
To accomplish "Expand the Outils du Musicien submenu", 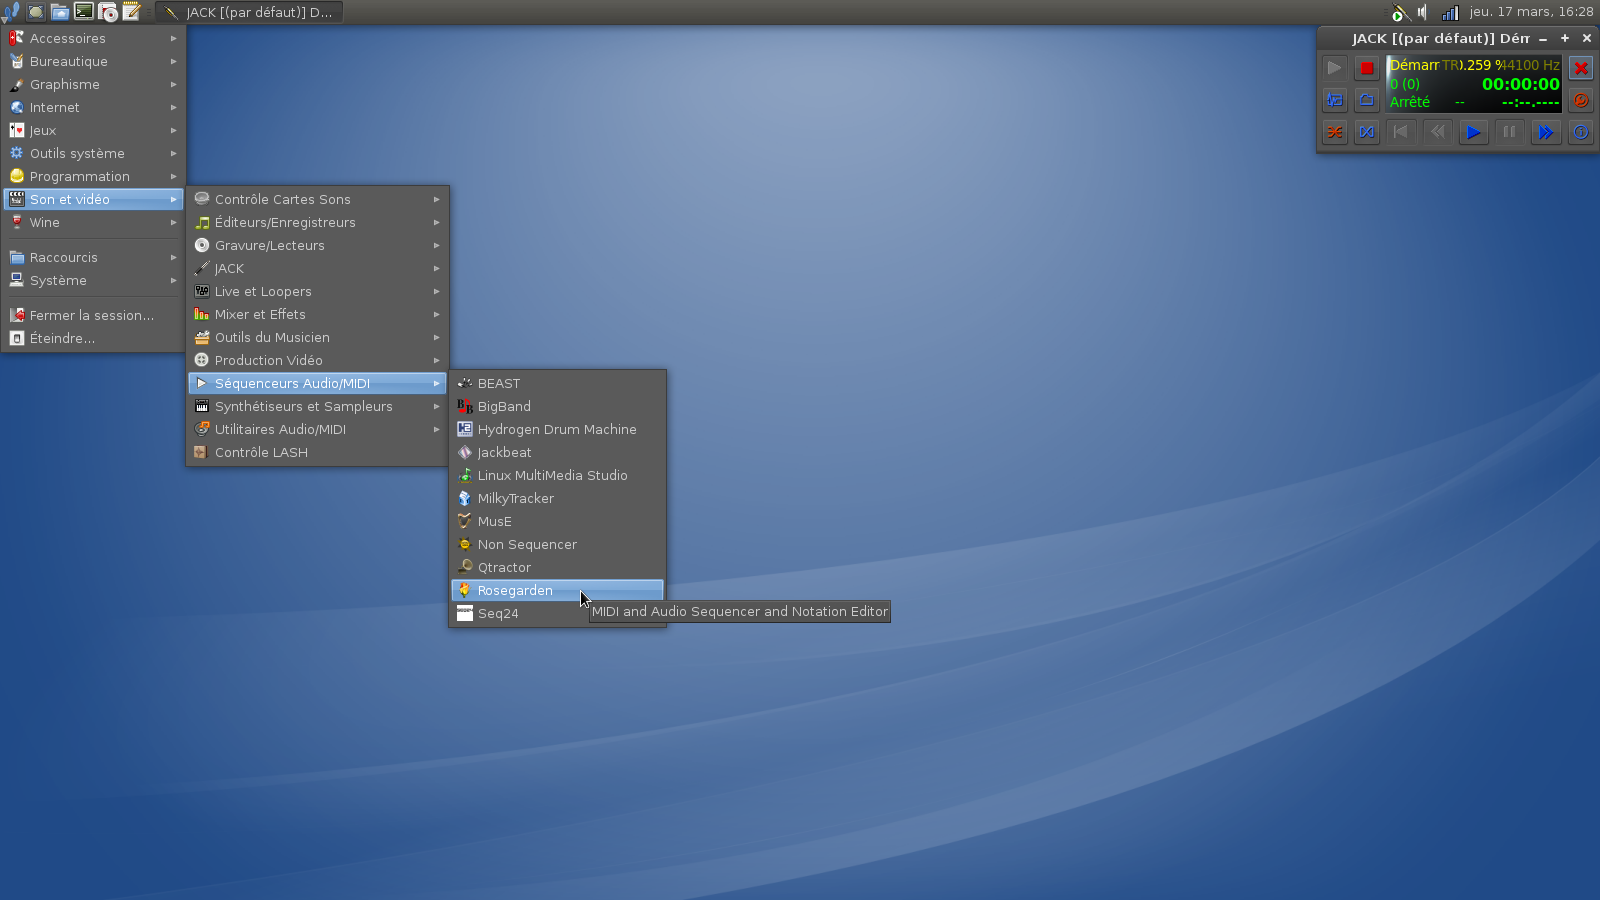I will [317, 337].
